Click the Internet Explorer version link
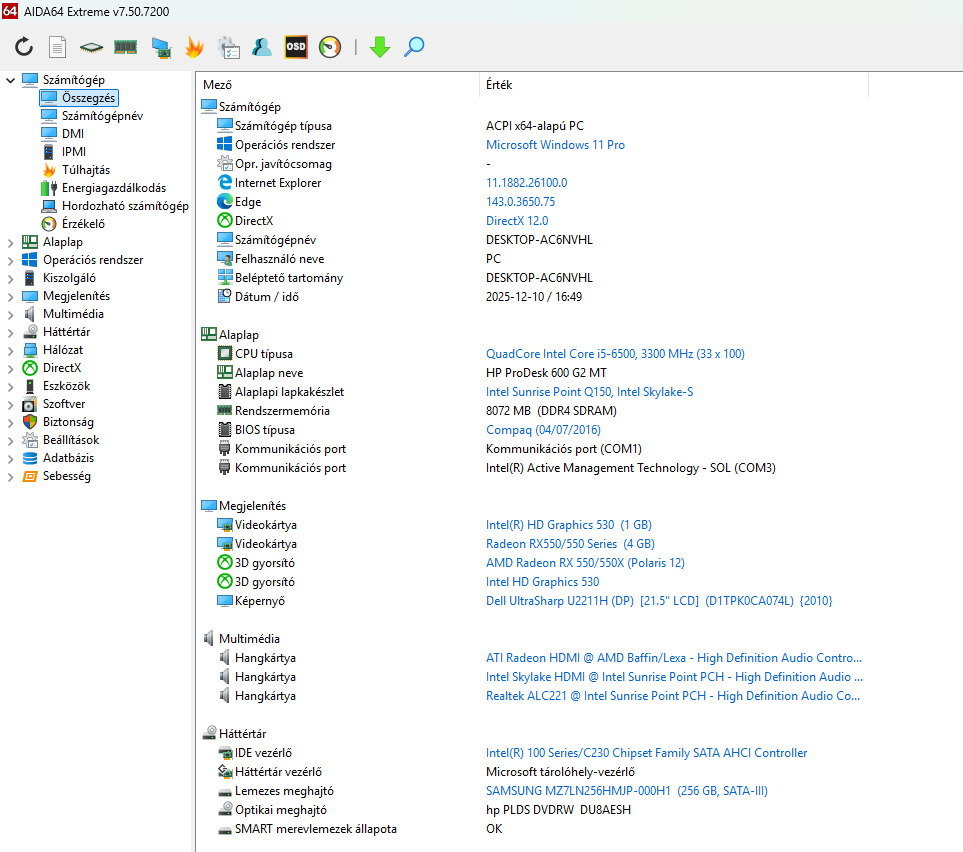This screenshot has height=852, width=963. point(526,183)
